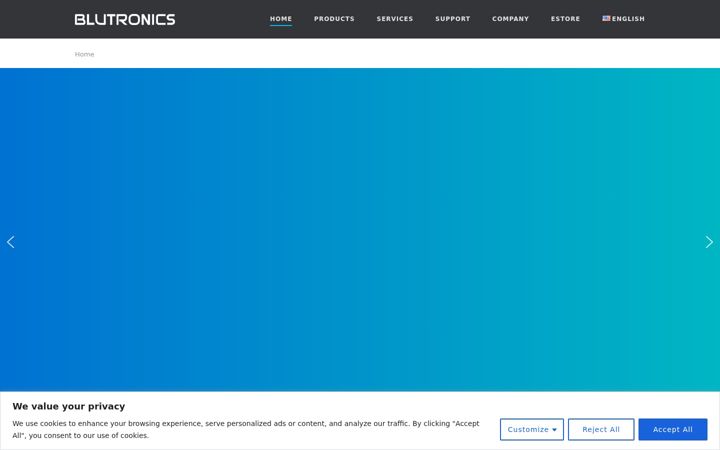Screen dimensions: 720x450
Task: Go to previous slide arrow
Action: [11, 242]
